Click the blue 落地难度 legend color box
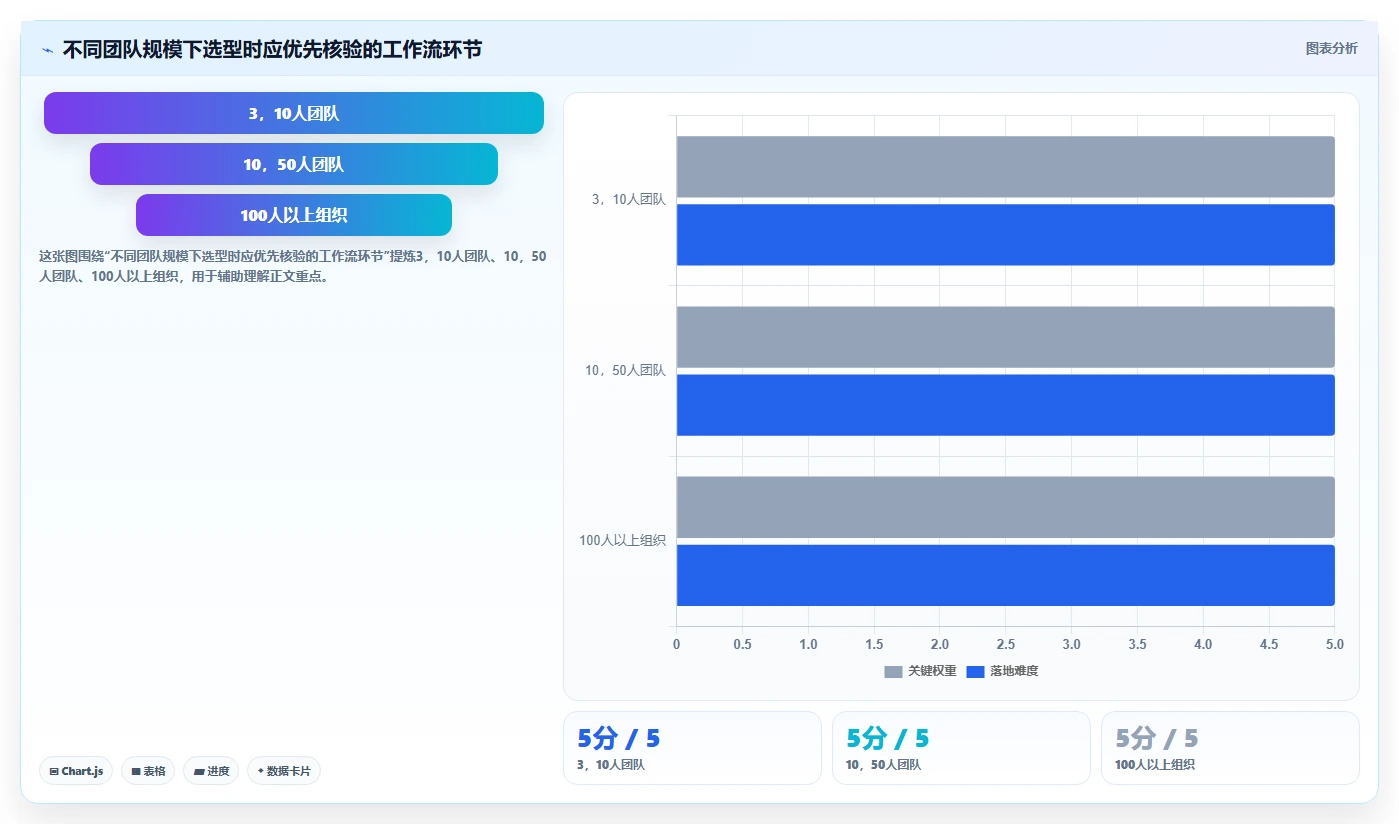Image resolution: width=1399 pixels, height=824 pixels. pyautogui.click(x=975, y=671)
